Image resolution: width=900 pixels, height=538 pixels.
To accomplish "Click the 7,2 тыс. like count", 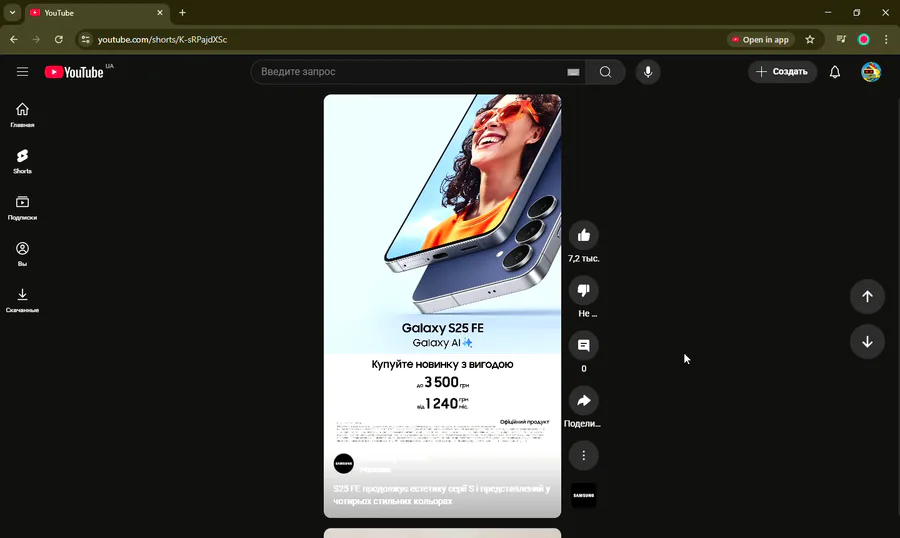I will click(x=584, y=259).
